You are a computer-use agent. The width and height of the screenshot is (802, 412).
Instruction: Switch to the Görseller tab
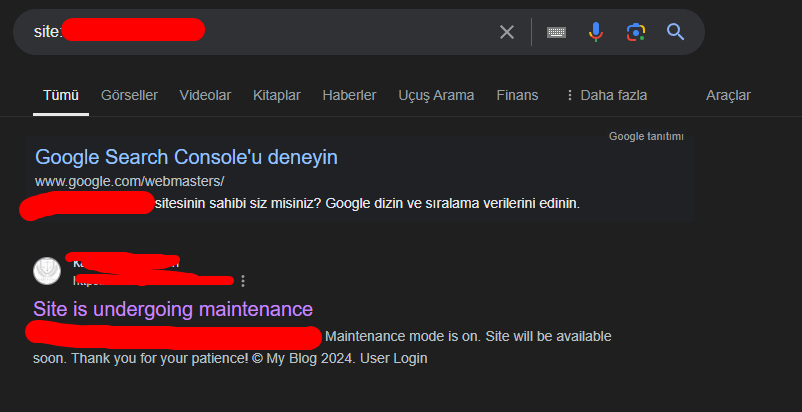pos(129,96)
